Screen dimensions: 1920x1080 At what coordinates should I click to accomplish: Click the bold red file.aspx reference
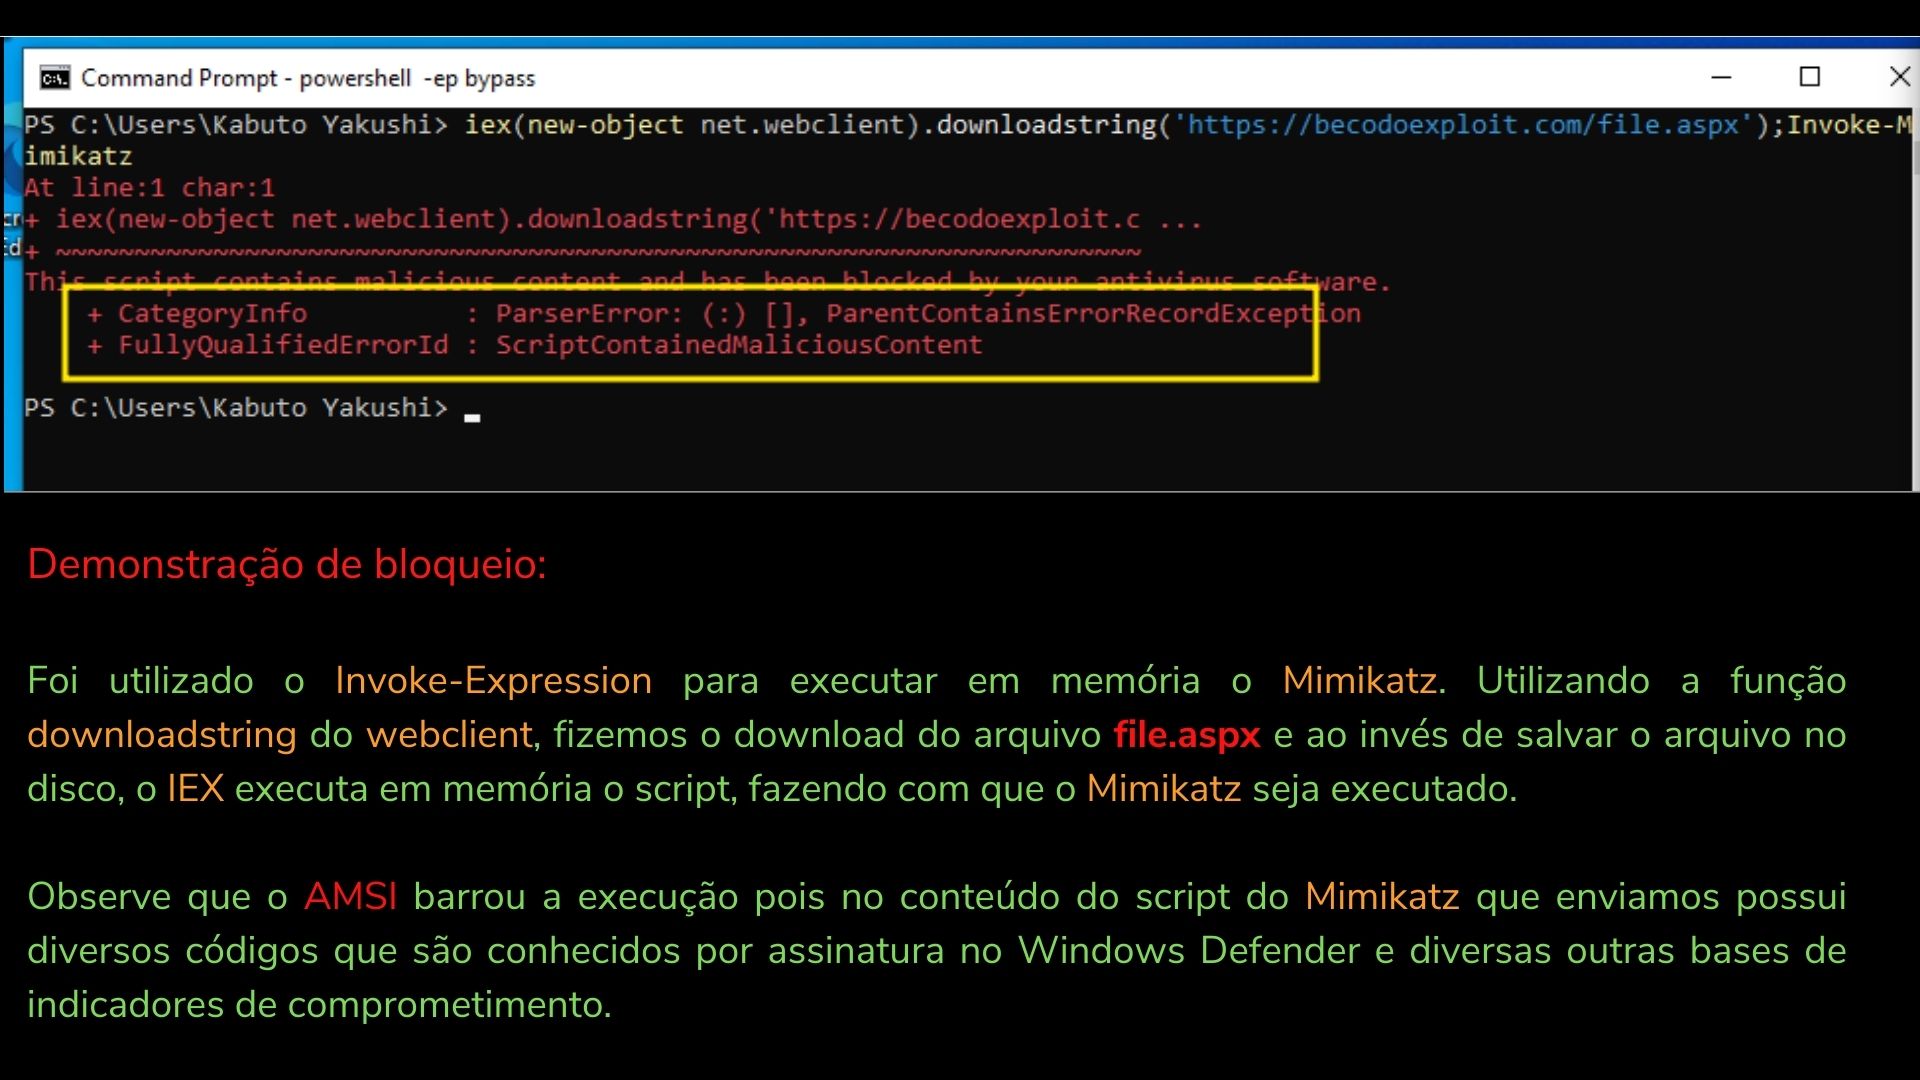(1186, 734)
